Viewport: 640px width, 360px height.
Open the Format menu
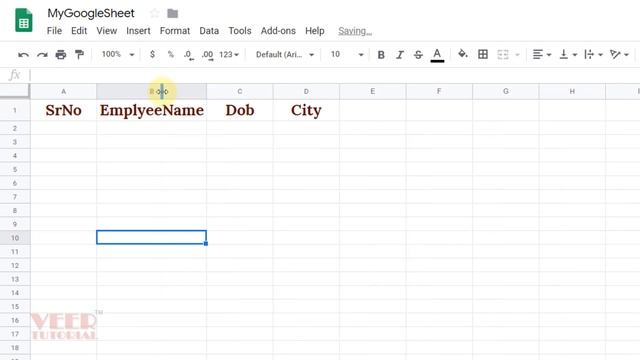175,31
